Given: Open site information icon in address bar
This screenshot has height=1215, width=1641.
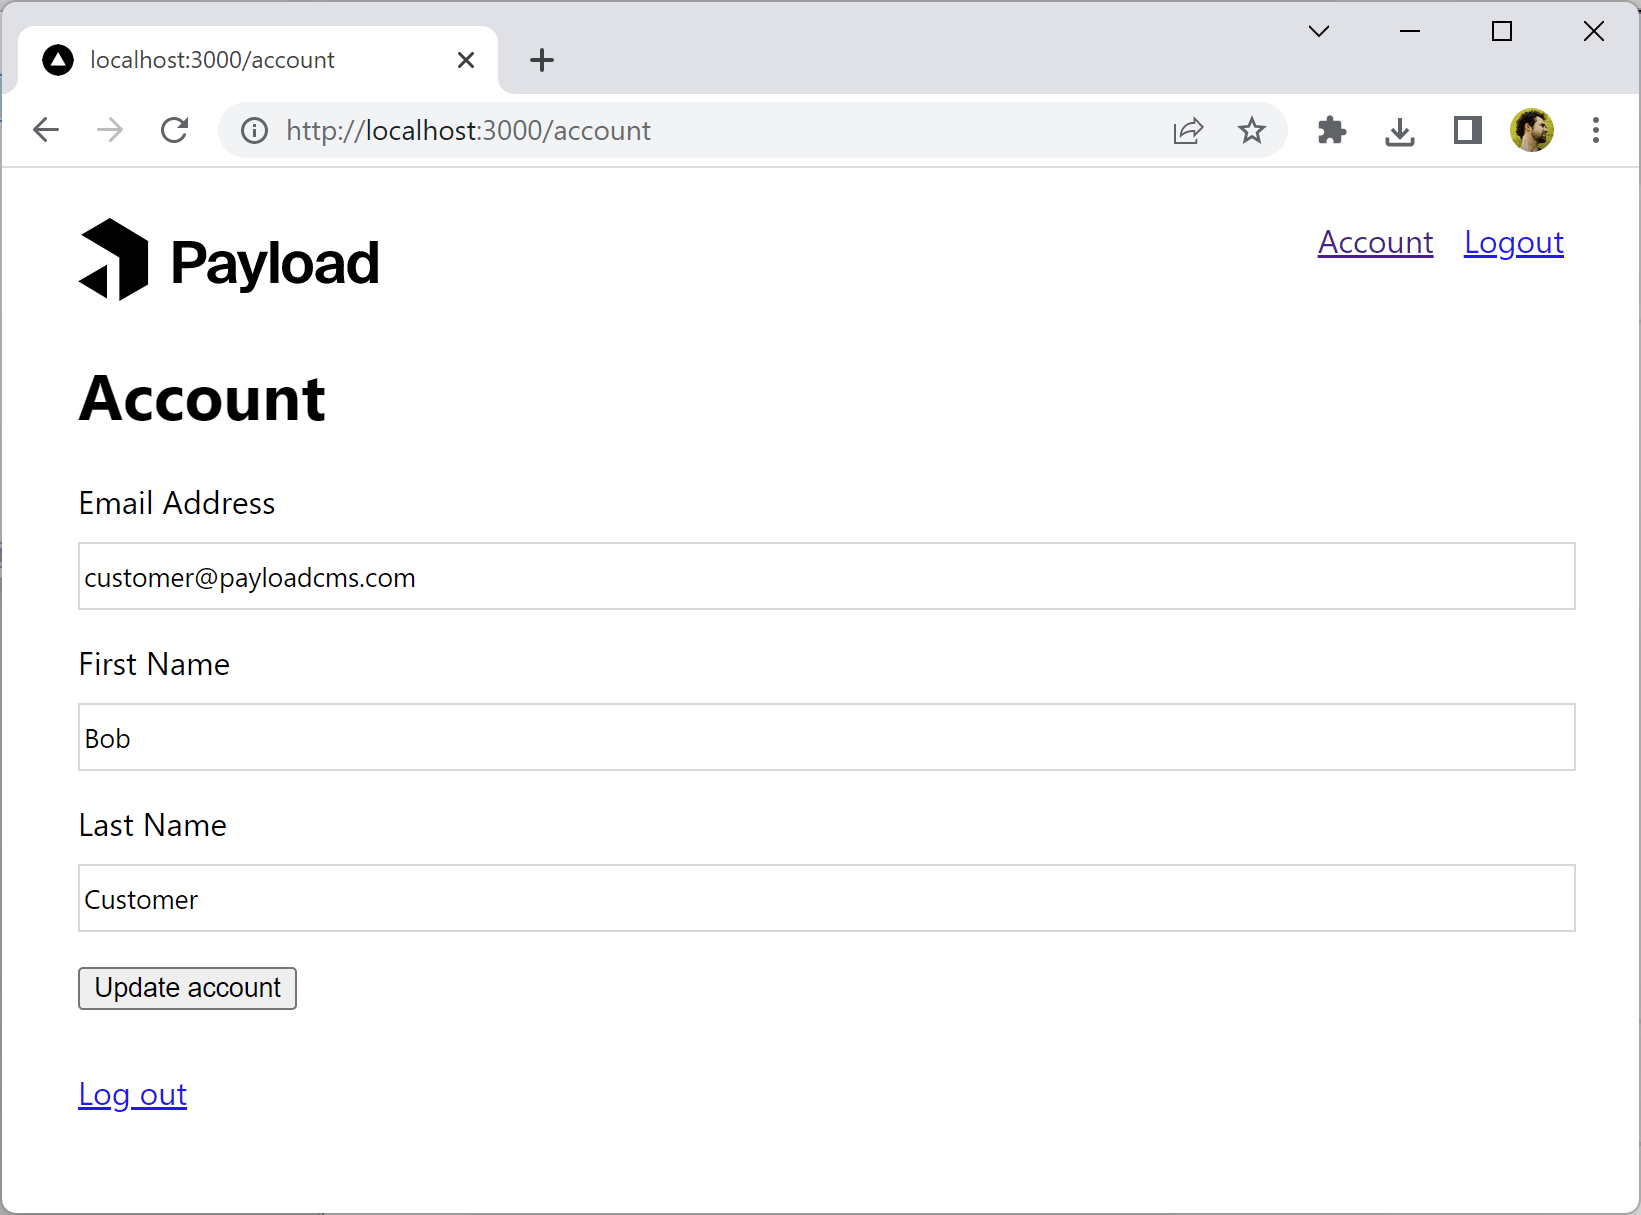Looking at the screenshot, I should pos(255,131).
